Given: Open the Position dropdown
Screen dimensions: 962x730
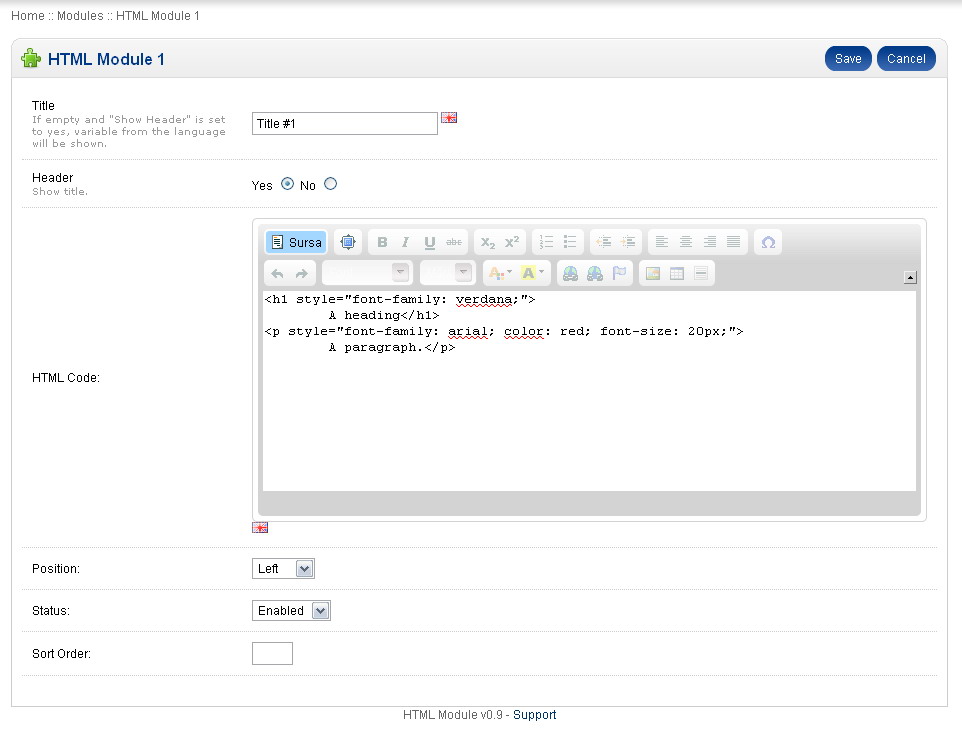Looking at the screenshot, I should pos(283,569).
